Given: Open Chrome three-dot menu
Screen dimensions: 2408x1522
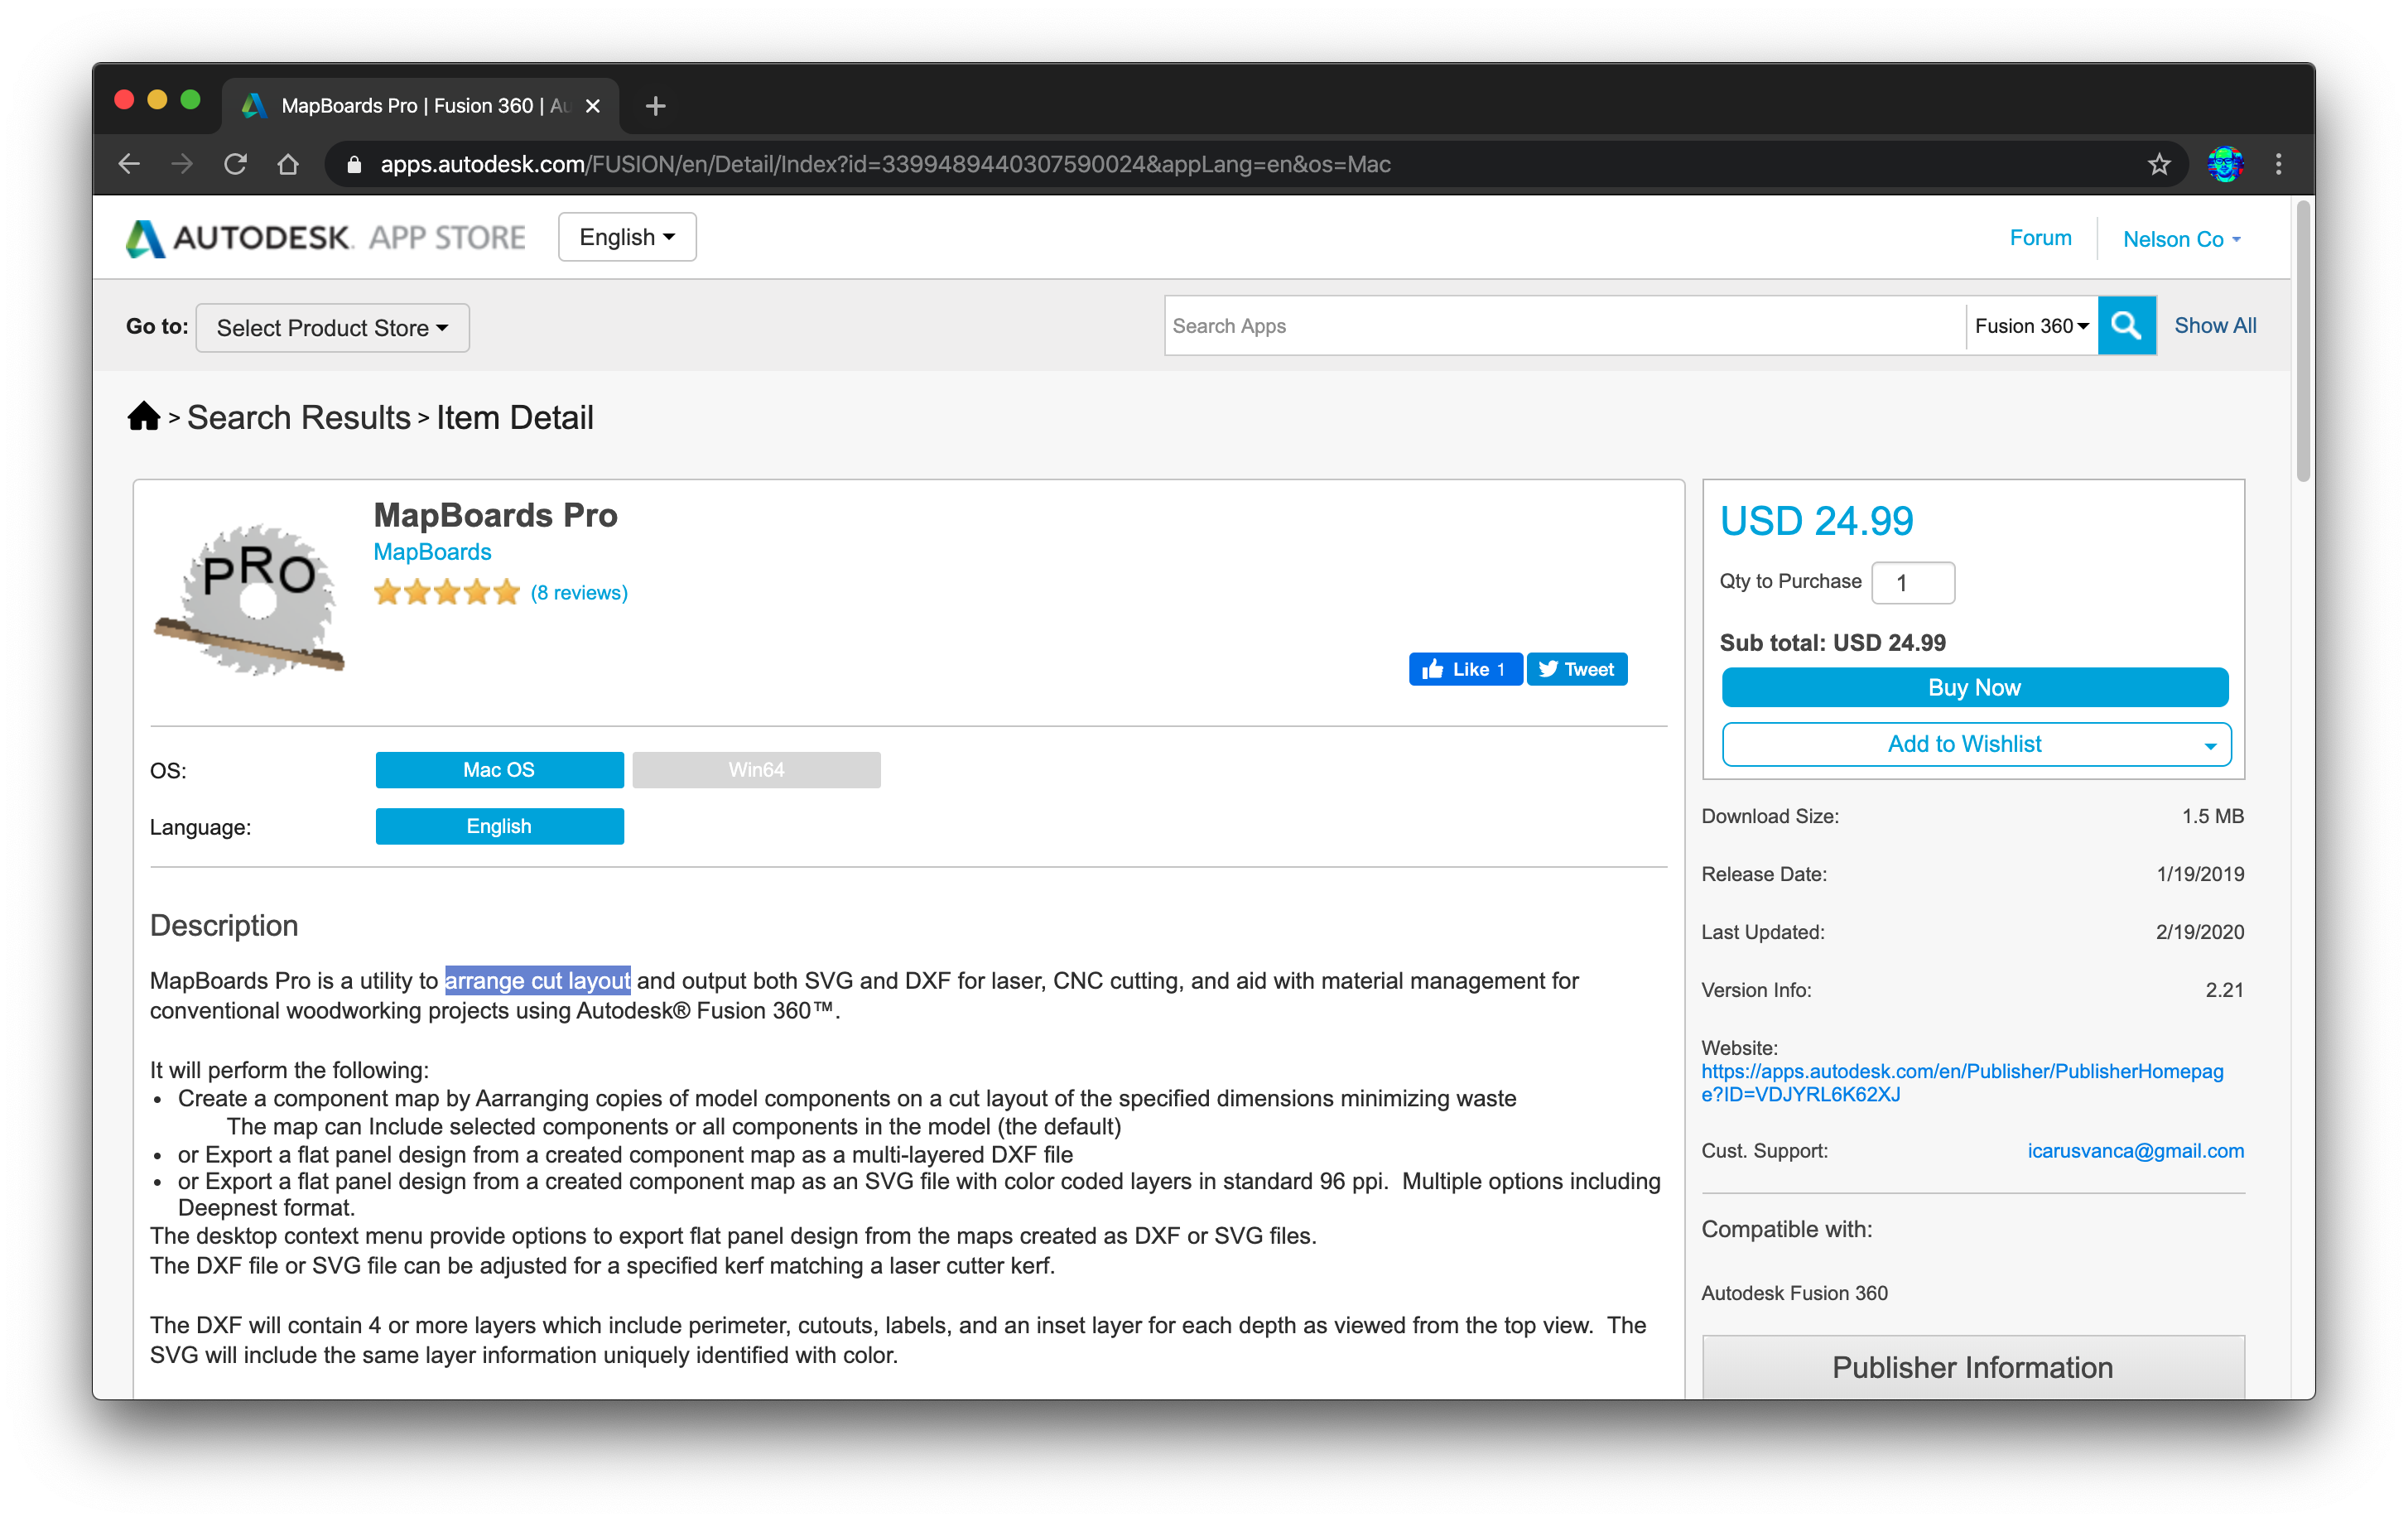Looking at the screenshot, I should pyautogui.click(x=2279, y=164).
